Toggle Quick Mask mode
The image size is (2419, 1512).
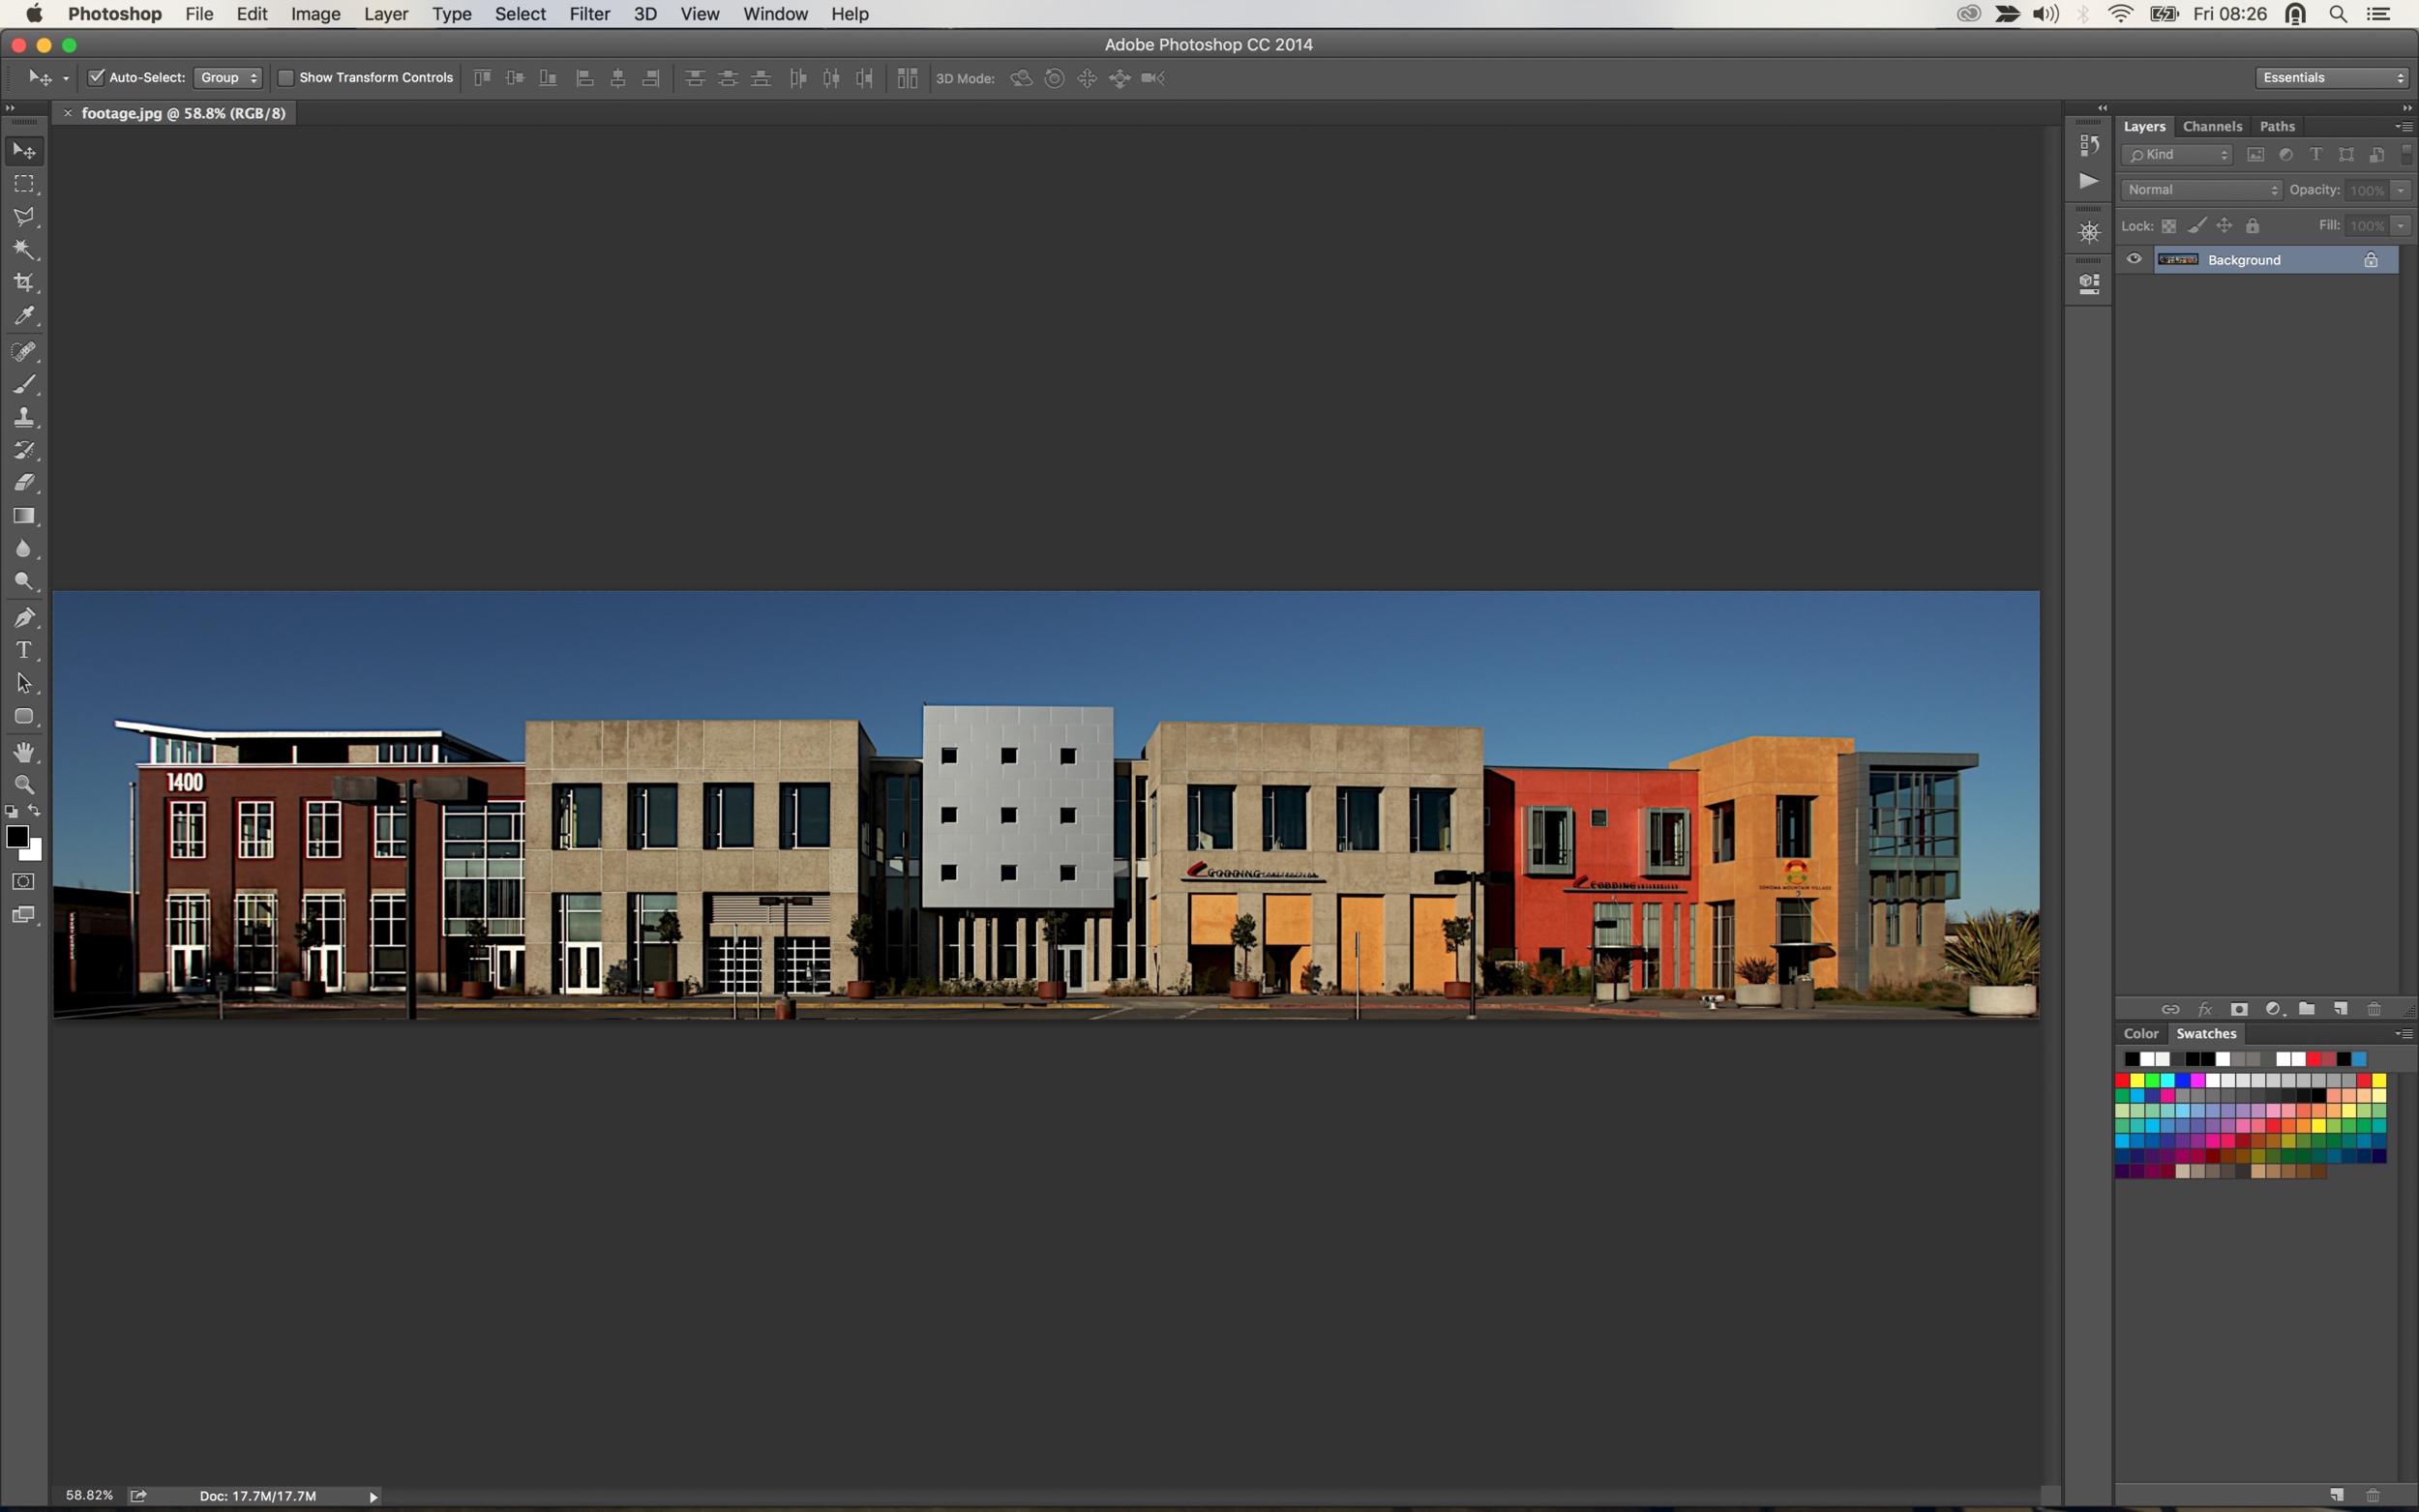tap(24, 882)
